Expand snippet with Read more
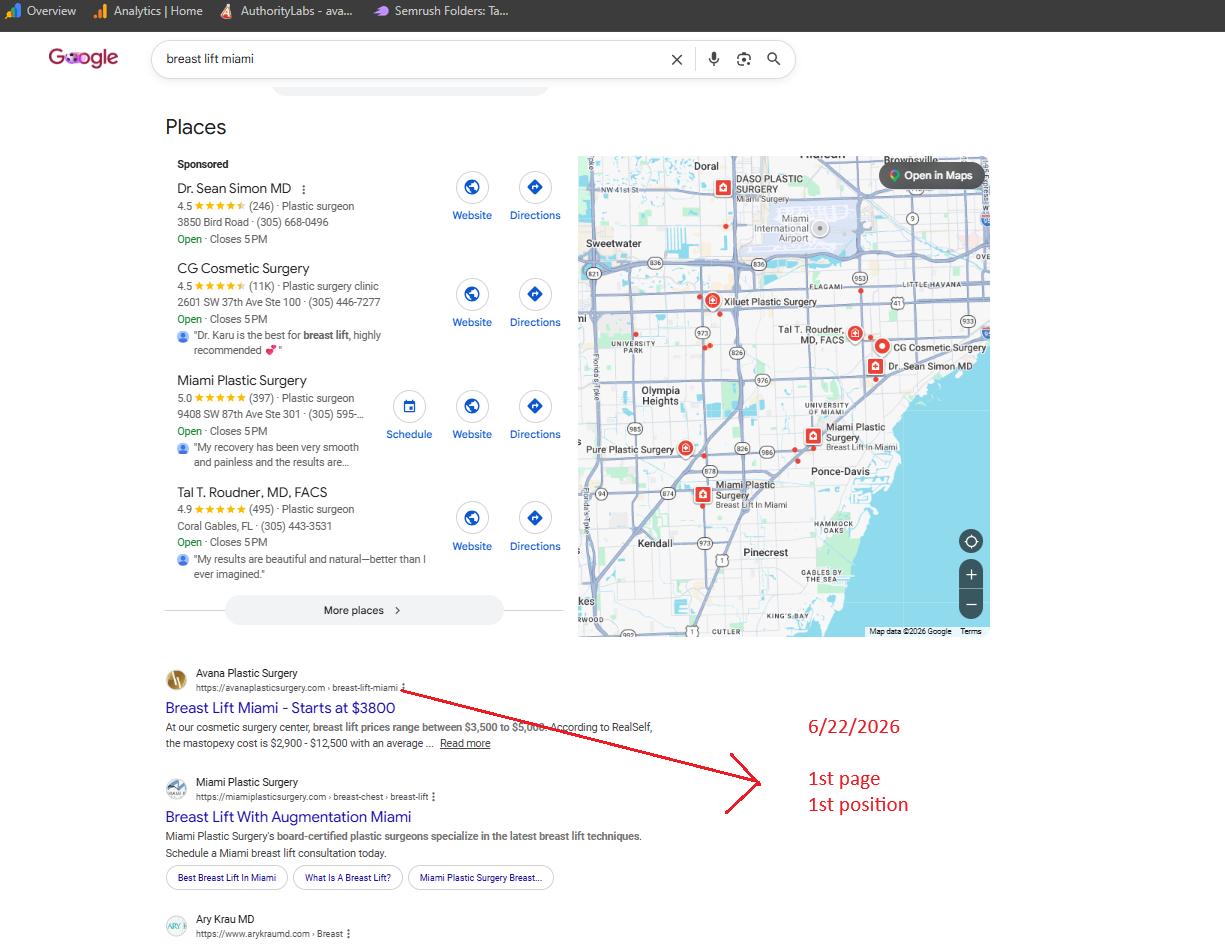Viewport: 1225px width, 948px height. click(465, 743)
